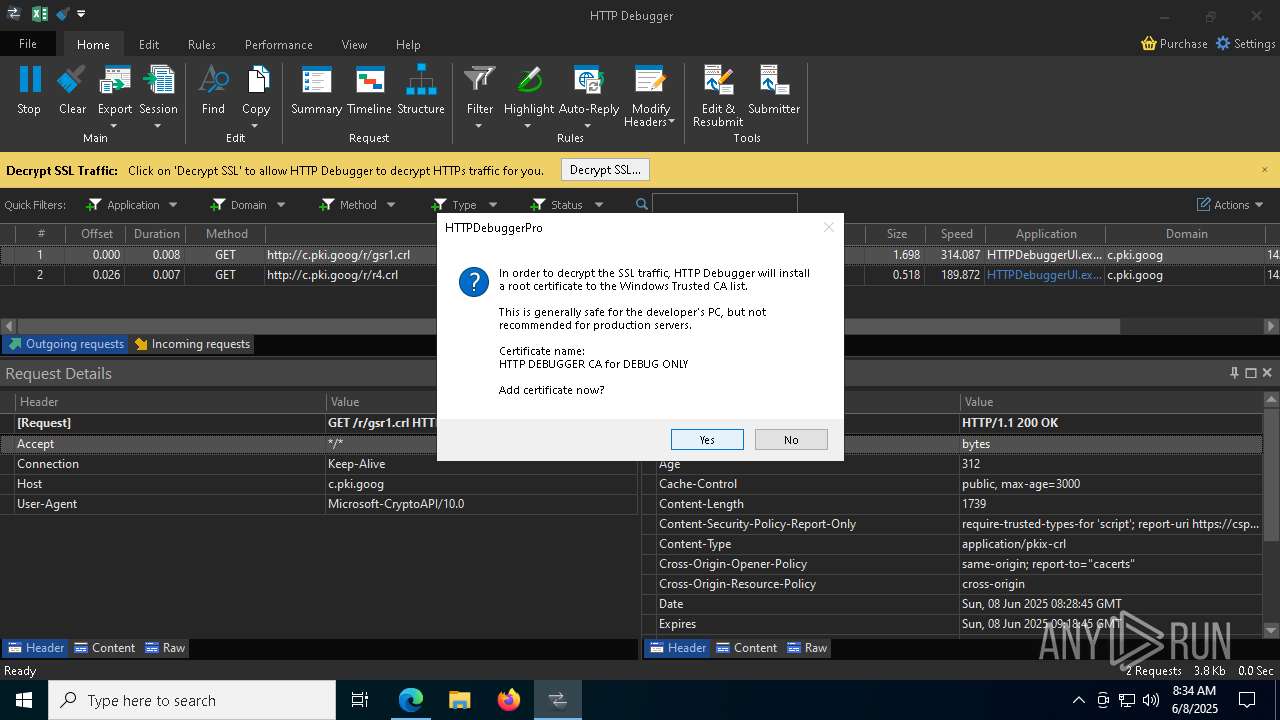The height and width of the screenshot is (720, 1280).
Task: Open File Explorer from the taskbar
Action: [x=460, y=700]
